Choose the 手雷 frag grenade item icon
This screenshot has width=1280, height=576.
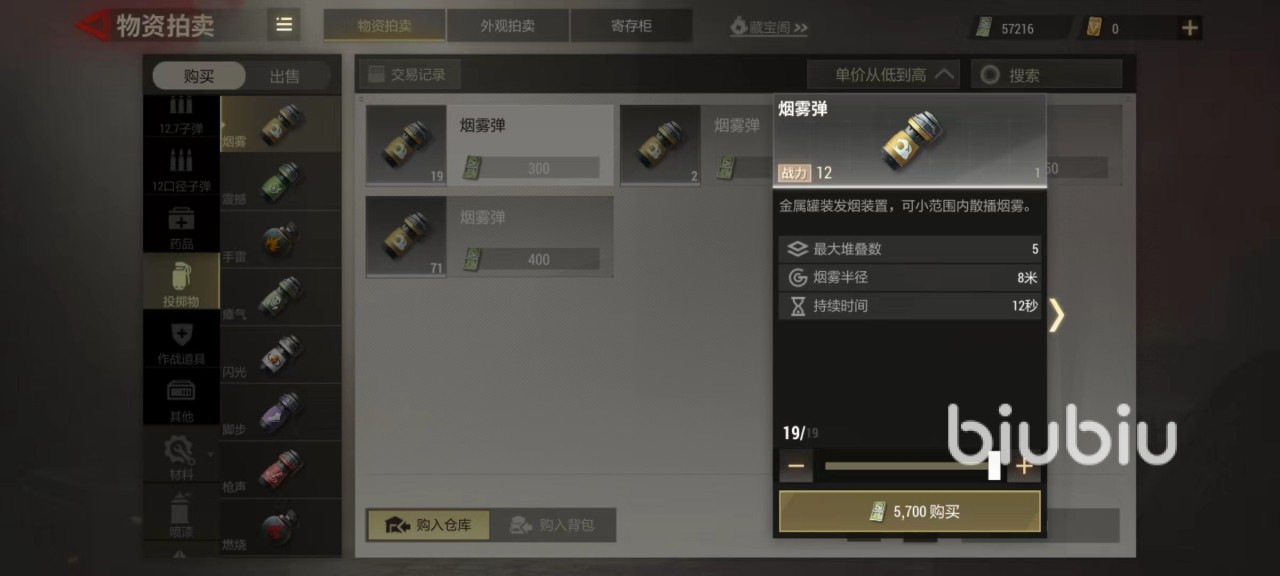(x=281, y=239)
